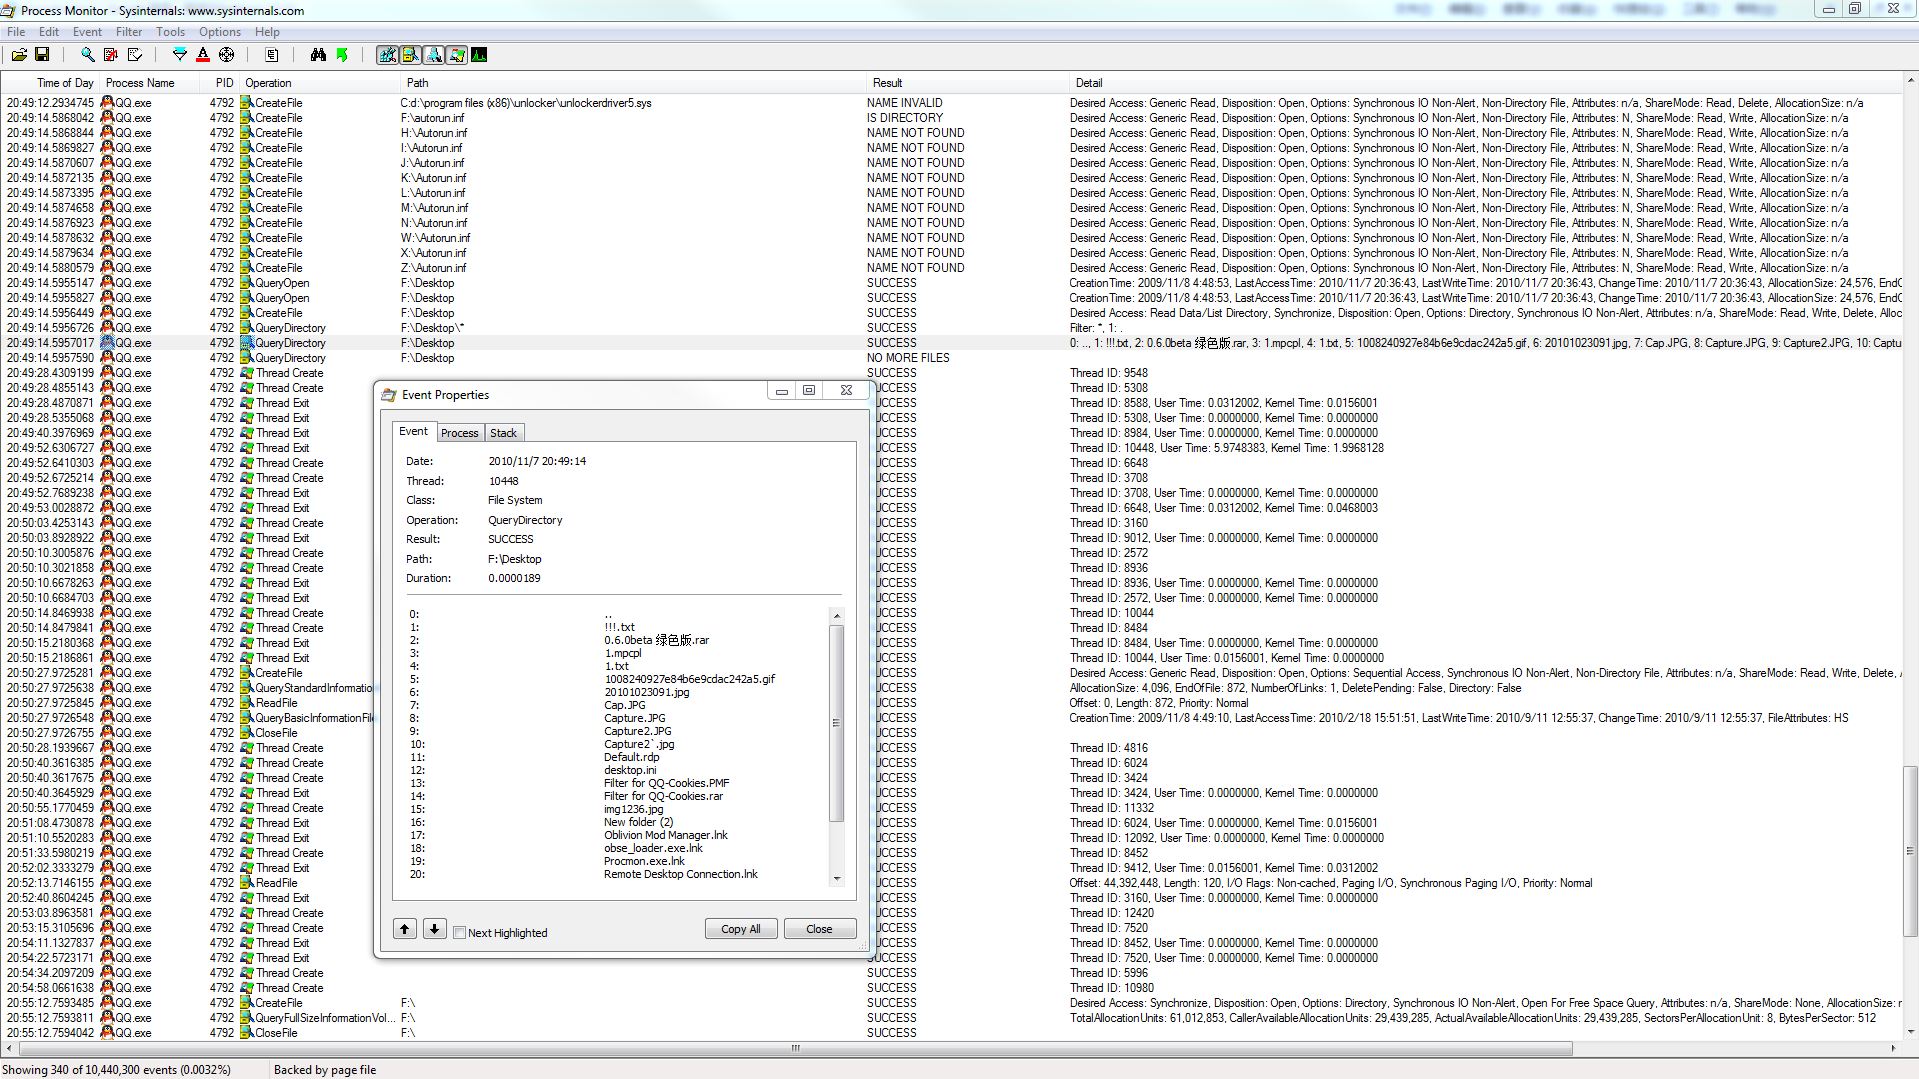Viewport: 1919px width, 1079px height.
Task: Open the Highlight toolbar icon with red A
Action: click(203, 55)
